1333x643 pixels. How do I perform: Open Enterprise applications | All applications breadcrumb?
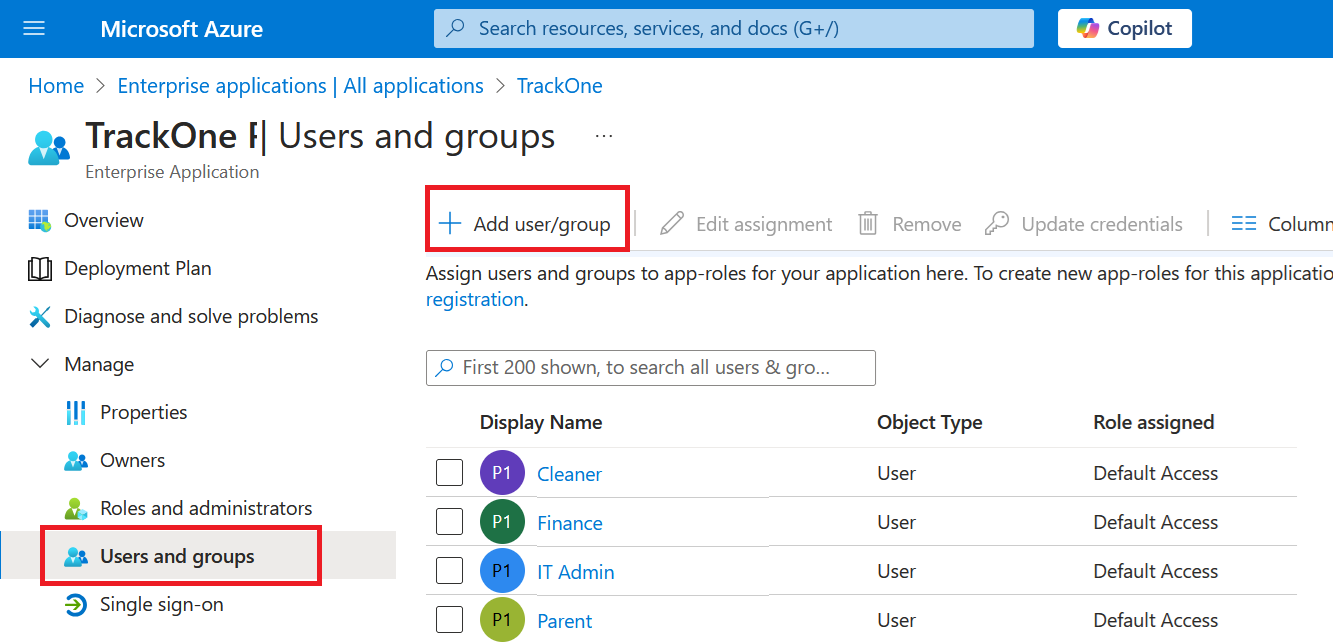pyautogui.click(x=300, y=86)
